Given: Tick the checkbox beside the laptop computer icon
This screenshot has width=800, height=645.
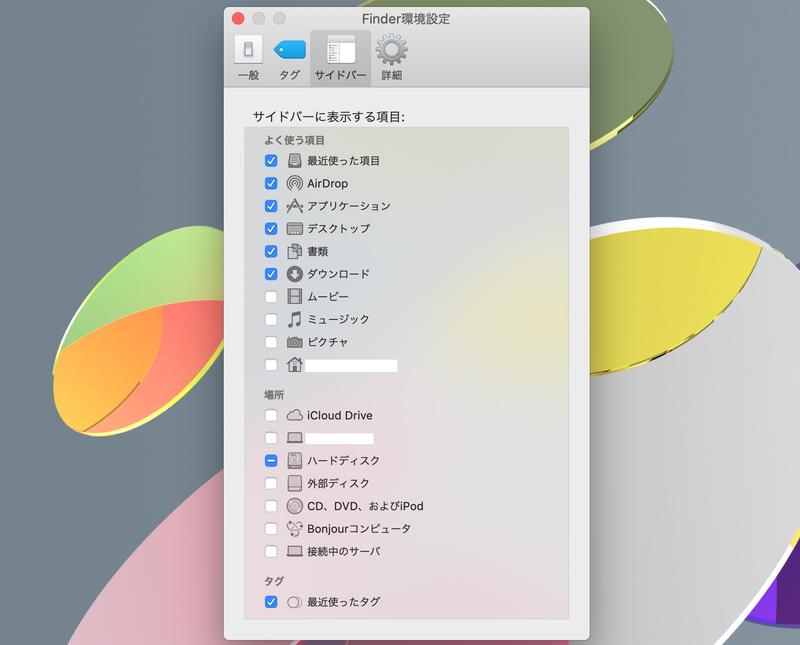Looking at the screenshot, I should coord(271,438).
